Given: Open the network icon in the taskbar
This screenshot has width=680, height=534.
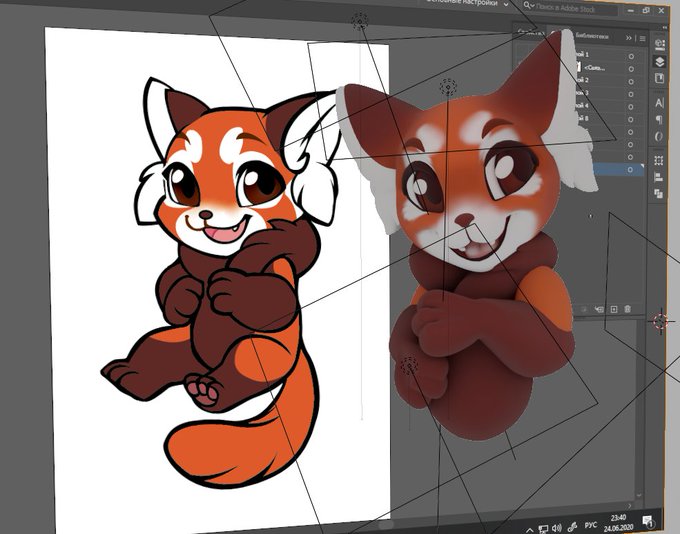Looking at the screenshot, I should click(543, 529).
